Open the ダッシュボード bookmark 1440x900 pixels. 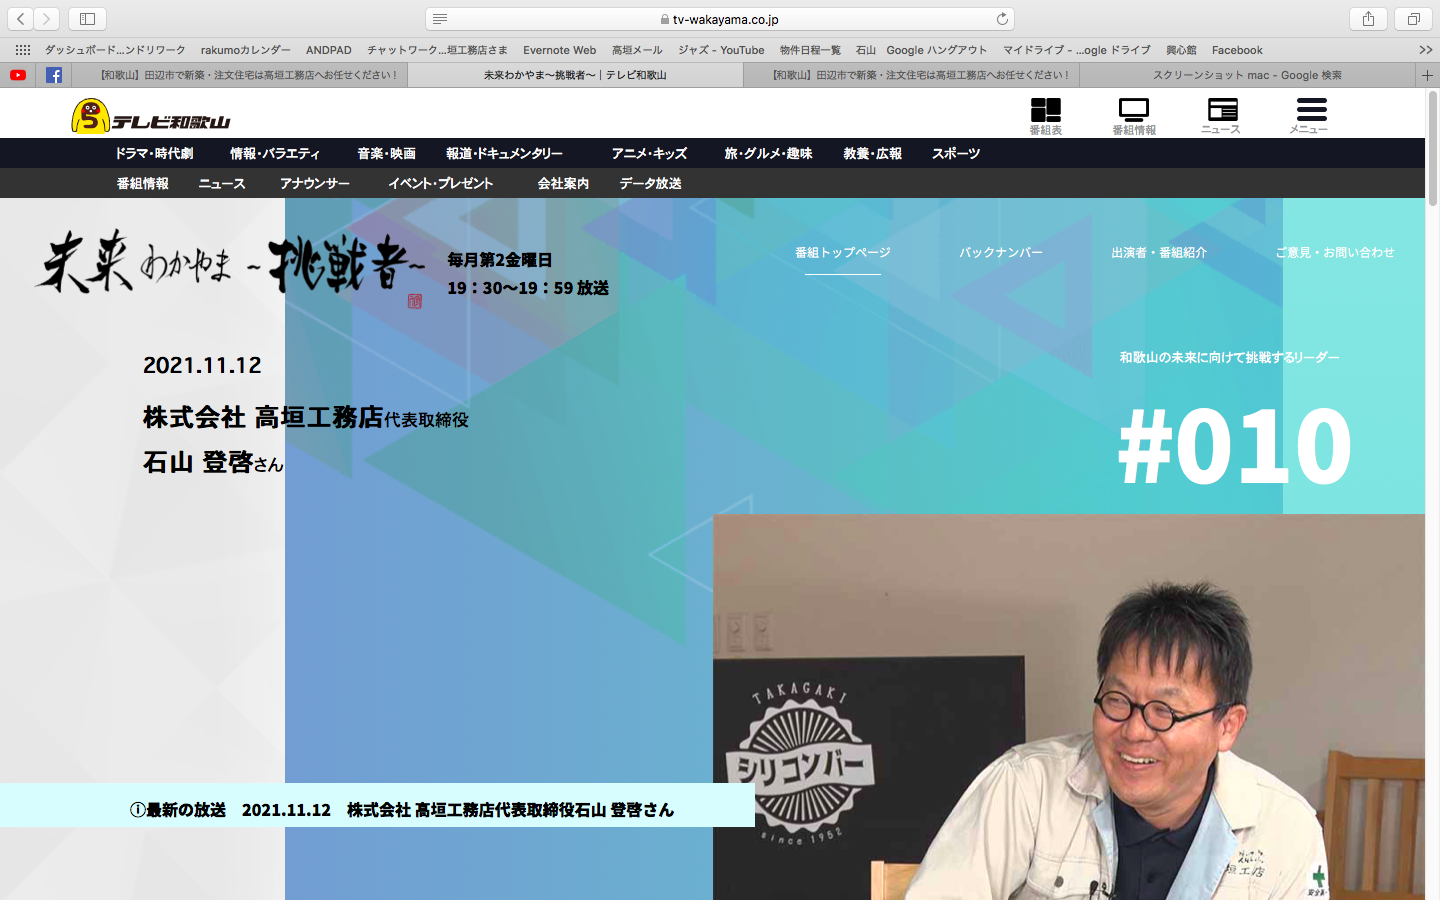tap(115, 50)
